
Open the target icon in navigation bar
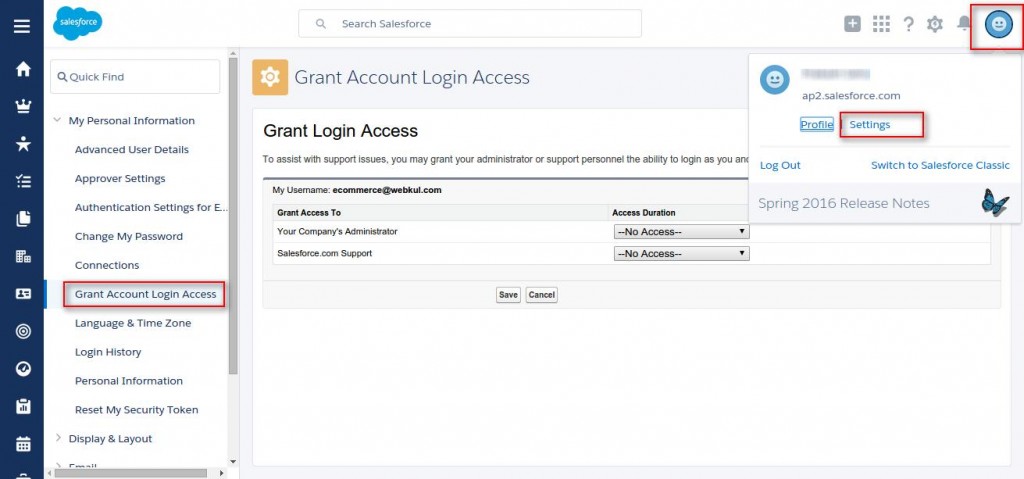(23, 331)
